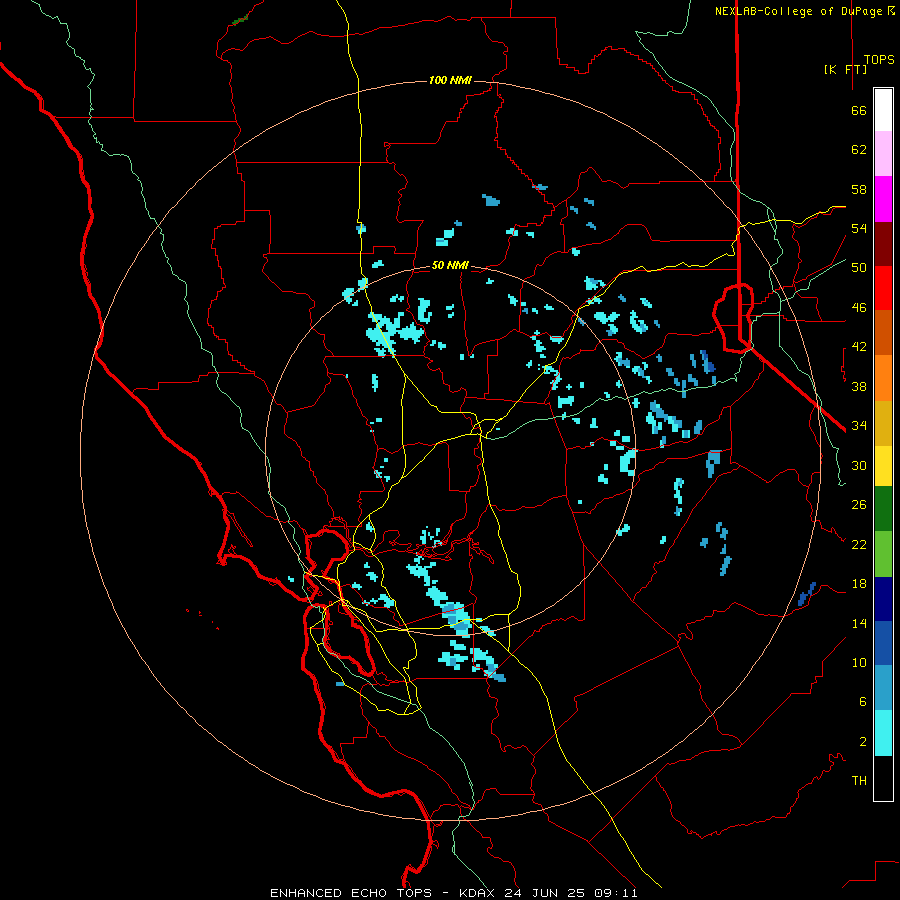The height and width of the screenshot is (900, 900).
Task: Click the legend value 66
Action: [859, 110]
